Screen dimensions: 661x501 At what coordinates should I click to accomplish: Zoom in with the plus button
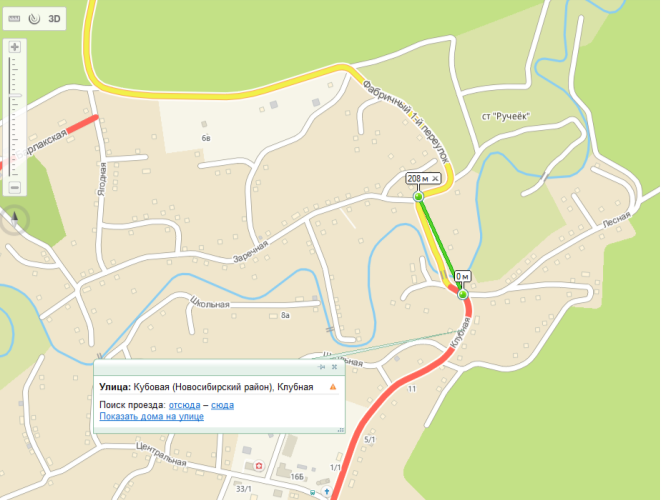[15, 47]
